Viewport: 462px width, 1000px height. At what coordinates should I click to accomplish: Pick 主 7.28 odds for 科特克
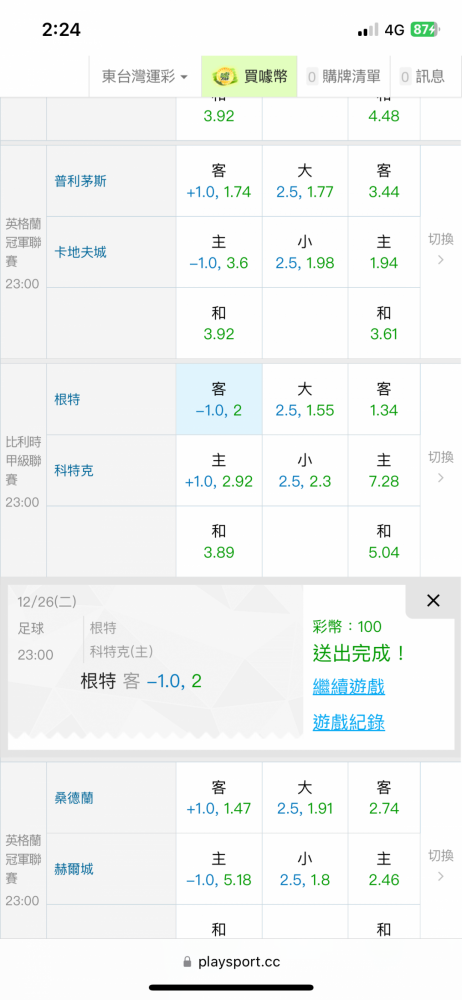tap(384, 471)
